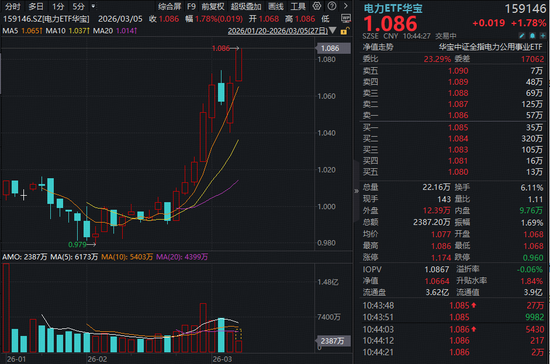Click the MA5 1.065 indicator label
Viewport: 550px width, 364px height.
22,31
